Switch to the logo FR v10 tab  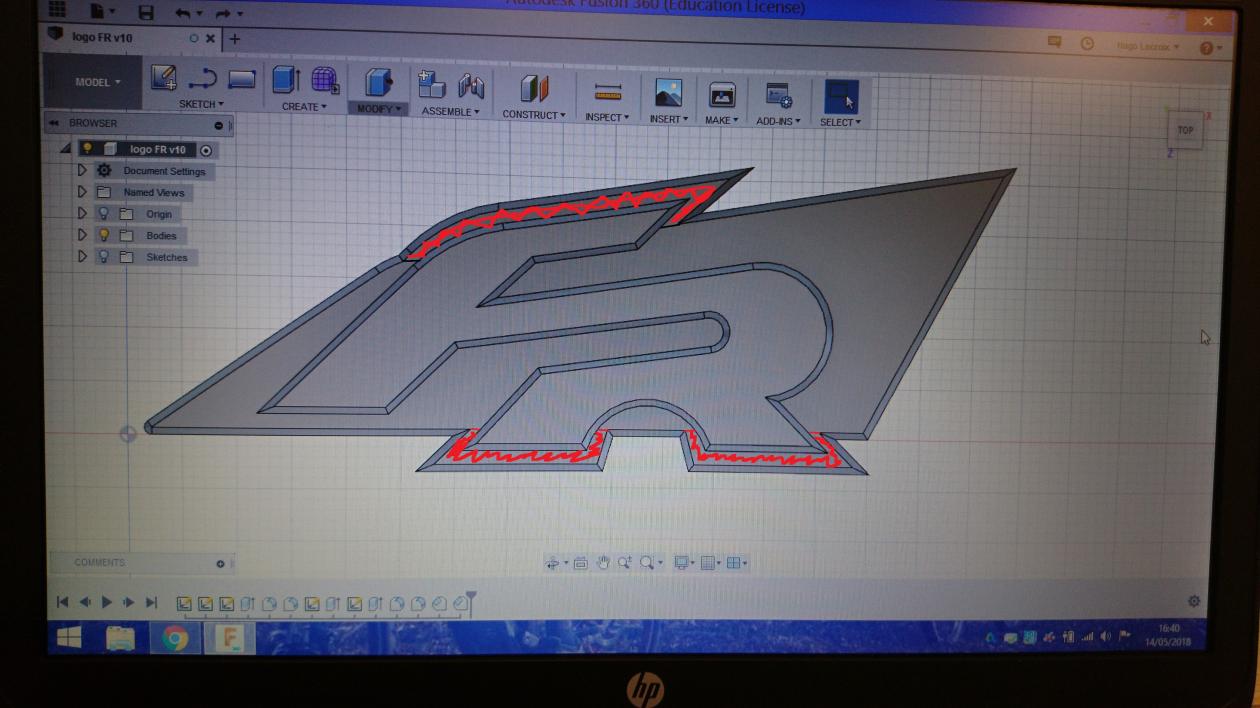point(102,38)
